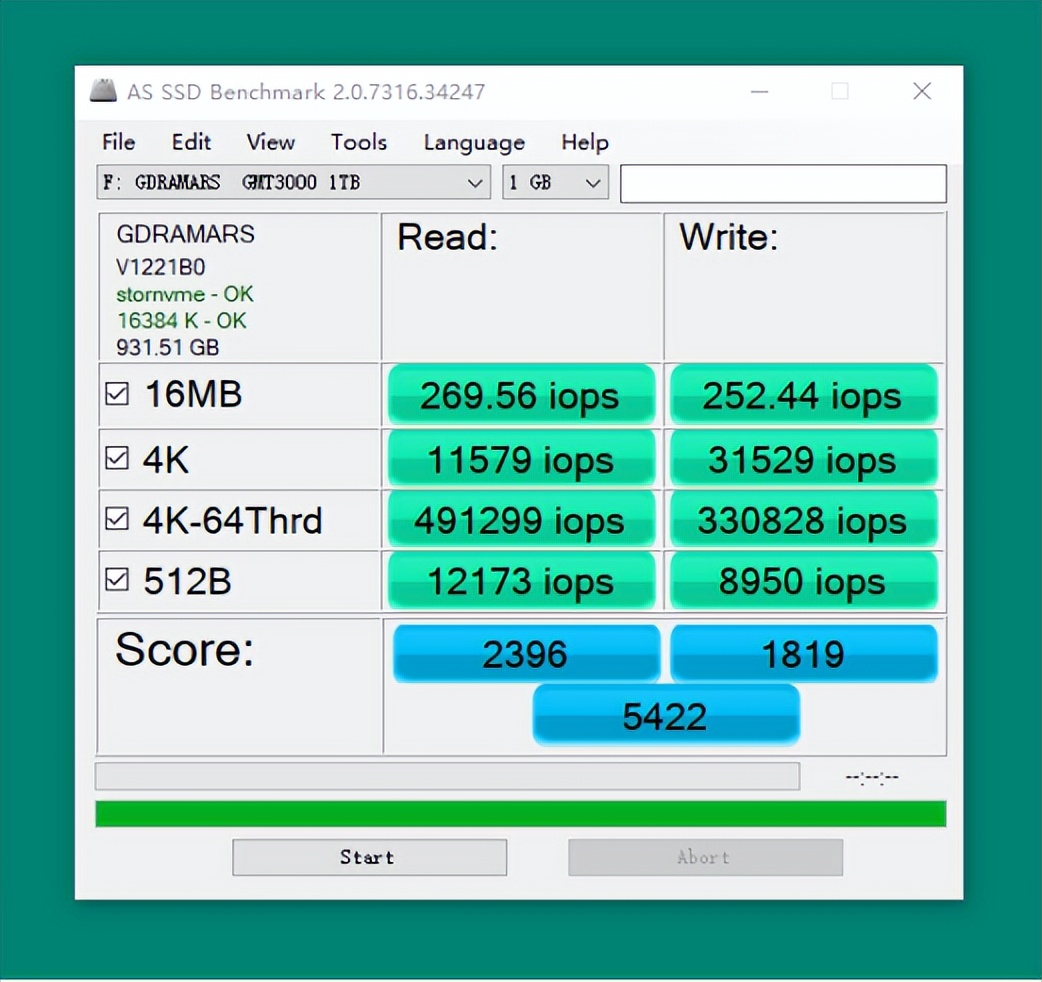This screenshot has height=982, width=1042.
Task: Open the File menu
Action: [117, 142]
